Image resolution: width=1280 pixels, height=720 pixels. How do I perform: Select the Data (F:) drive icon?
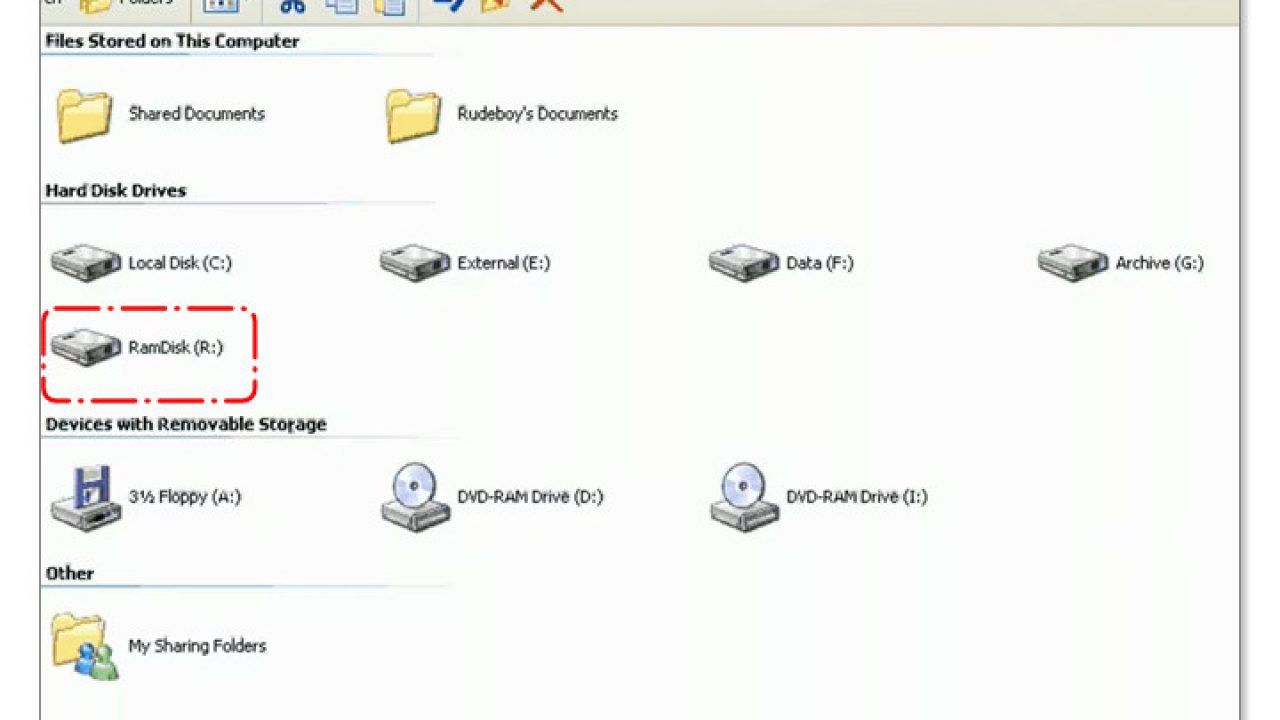(744, 263)
